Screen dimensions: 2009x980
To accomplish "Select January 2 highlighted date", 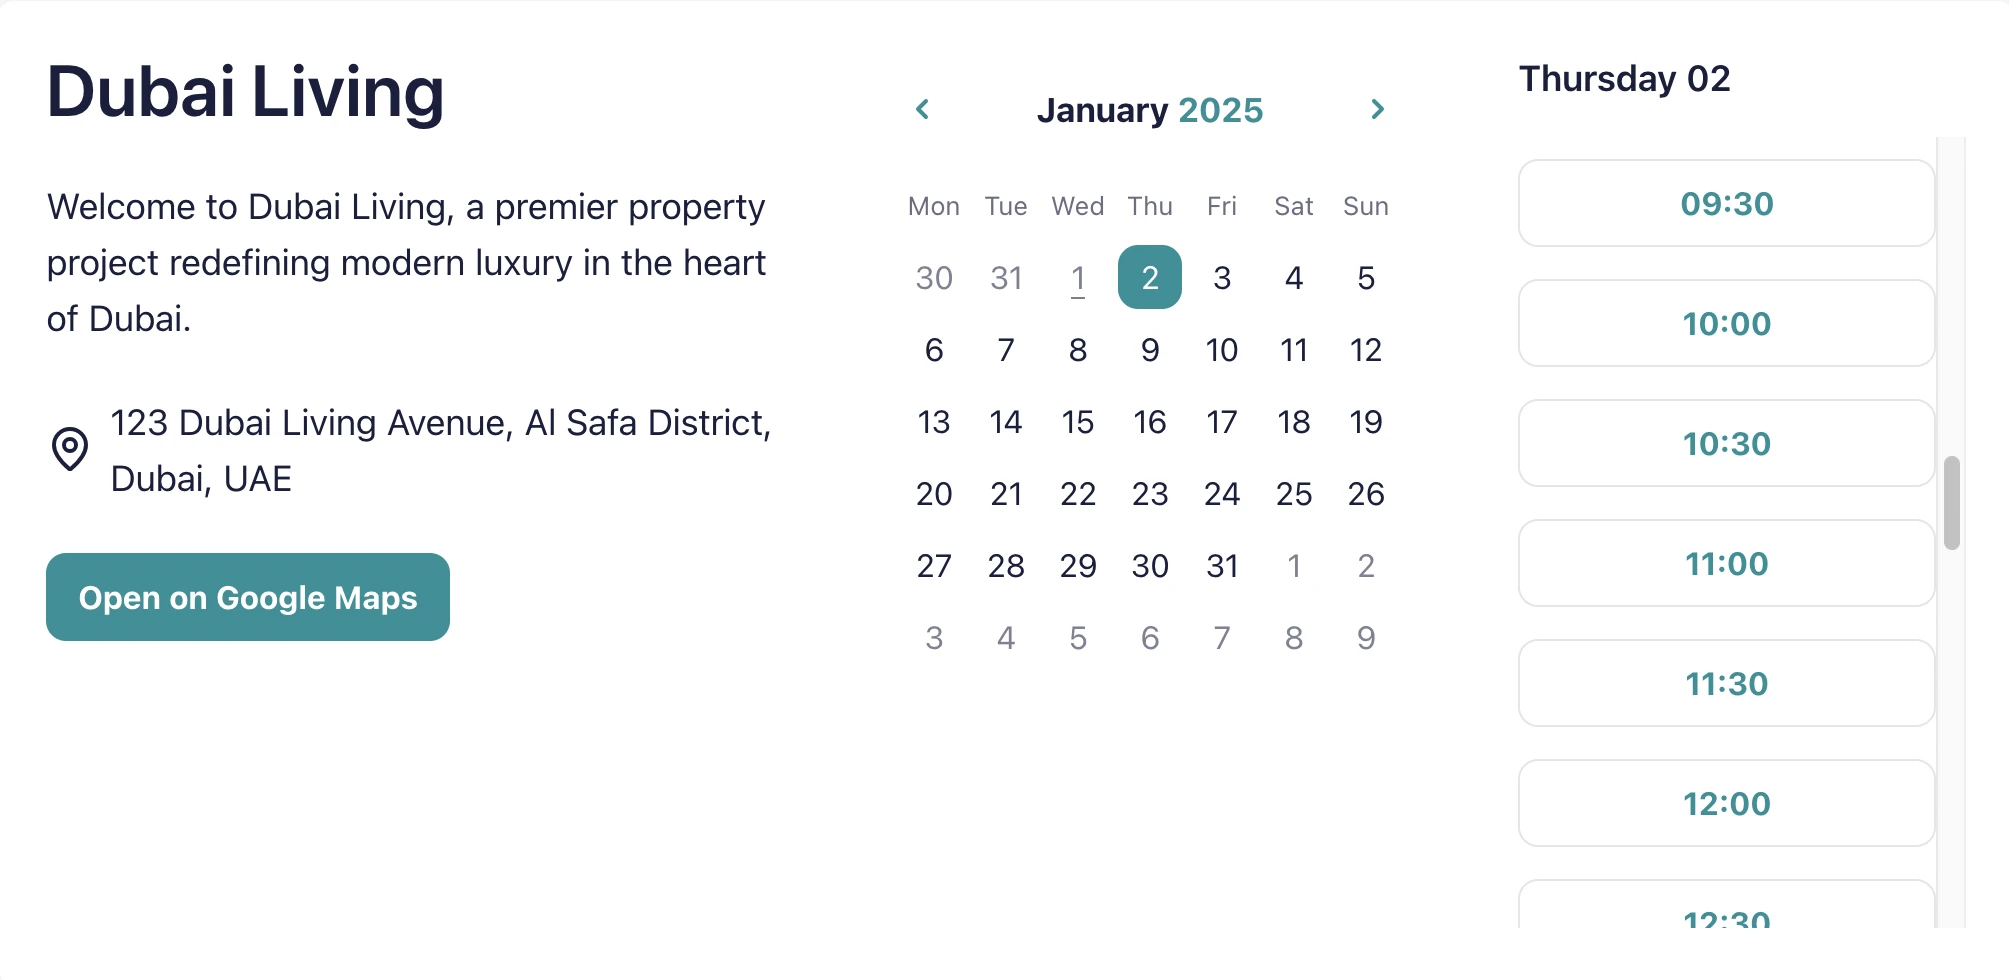I will (1150, 277).
